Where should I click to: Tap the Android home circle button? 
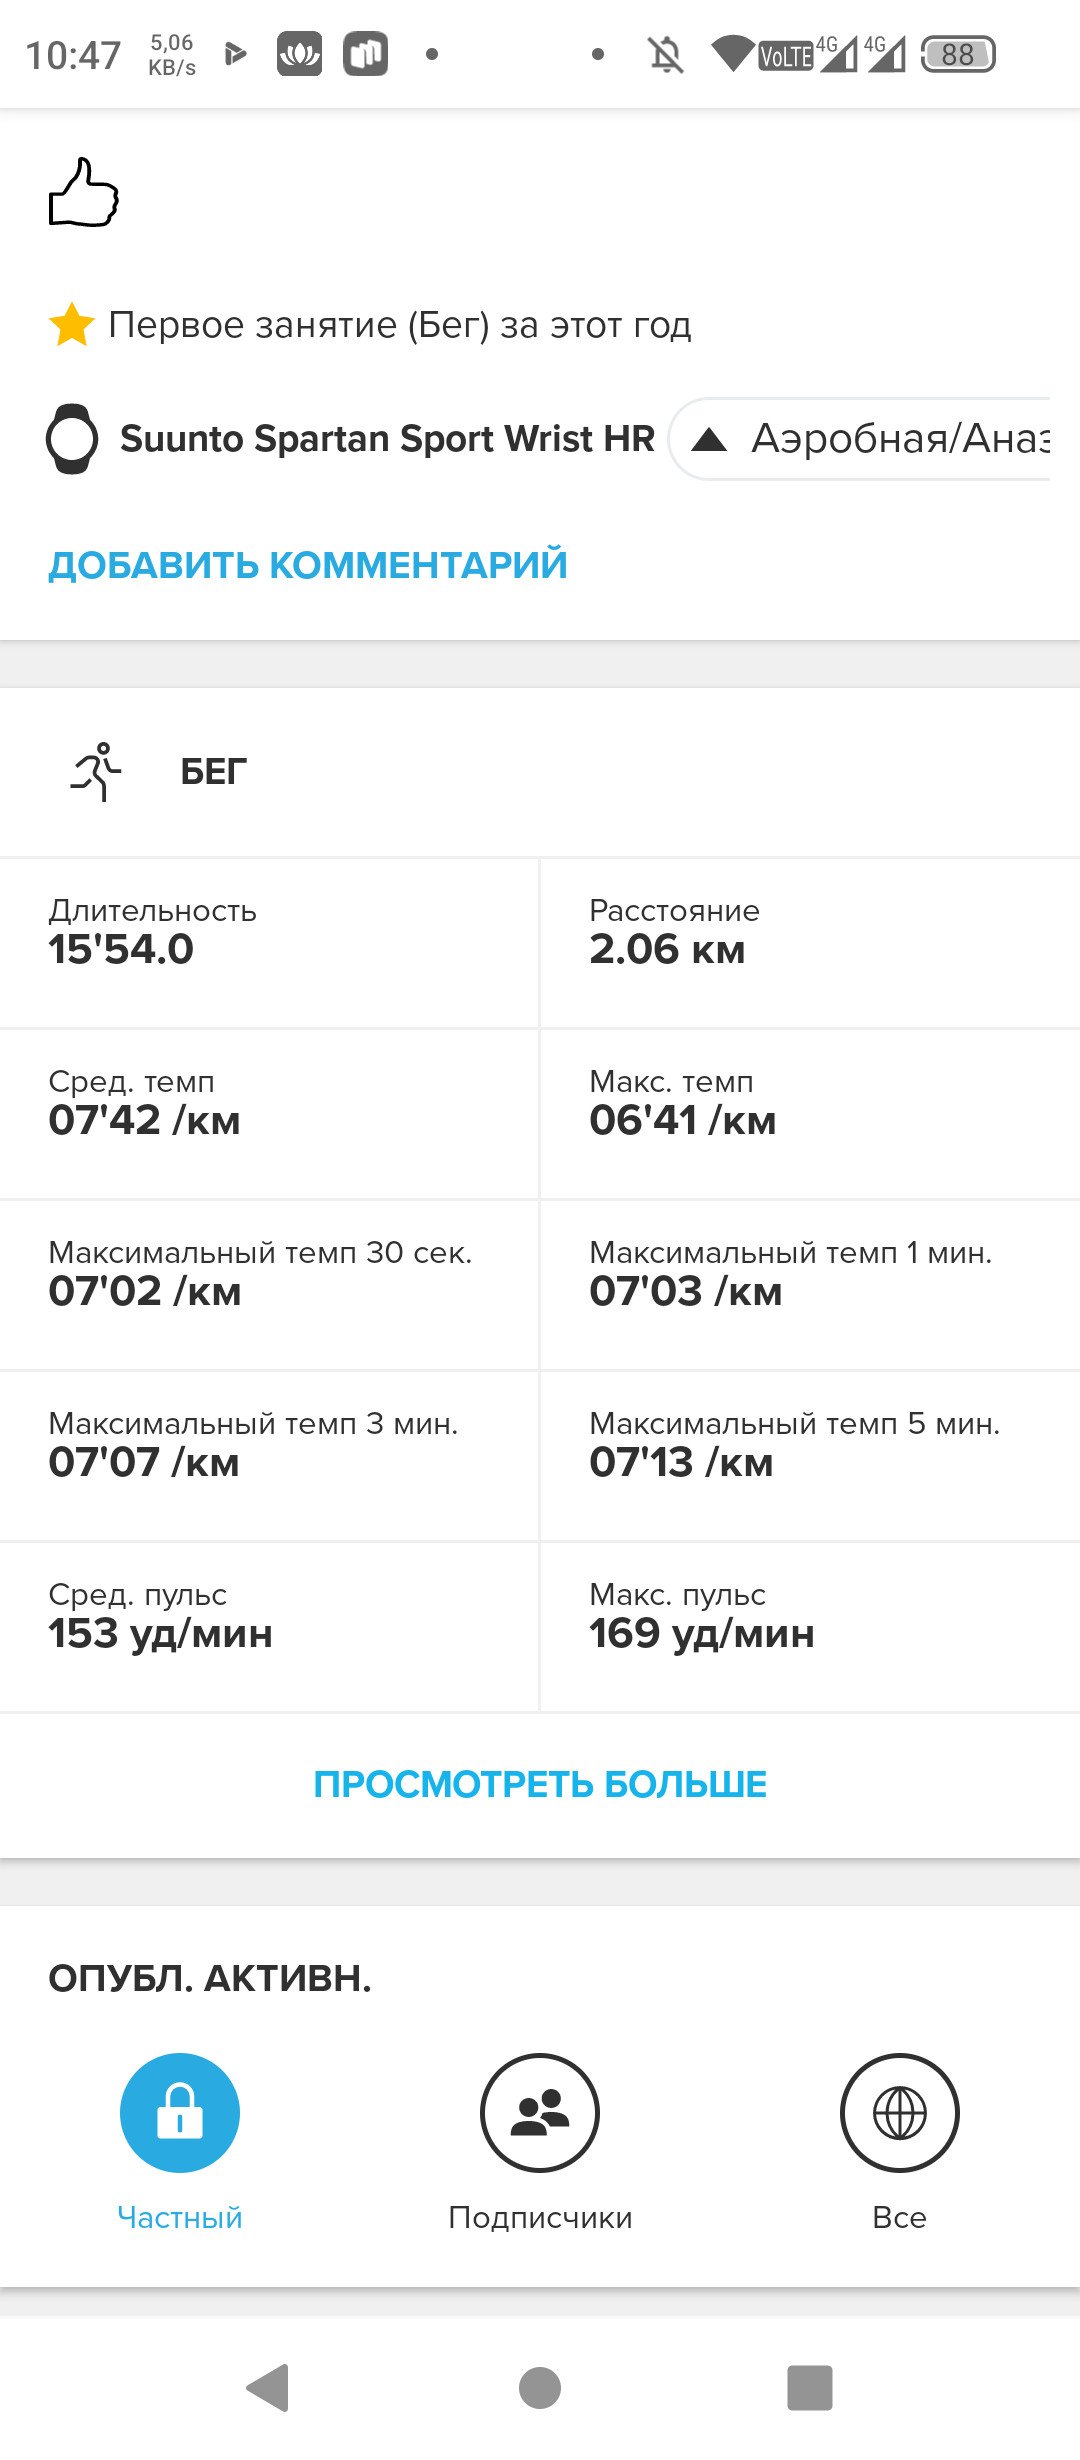tap(540, 2388)
